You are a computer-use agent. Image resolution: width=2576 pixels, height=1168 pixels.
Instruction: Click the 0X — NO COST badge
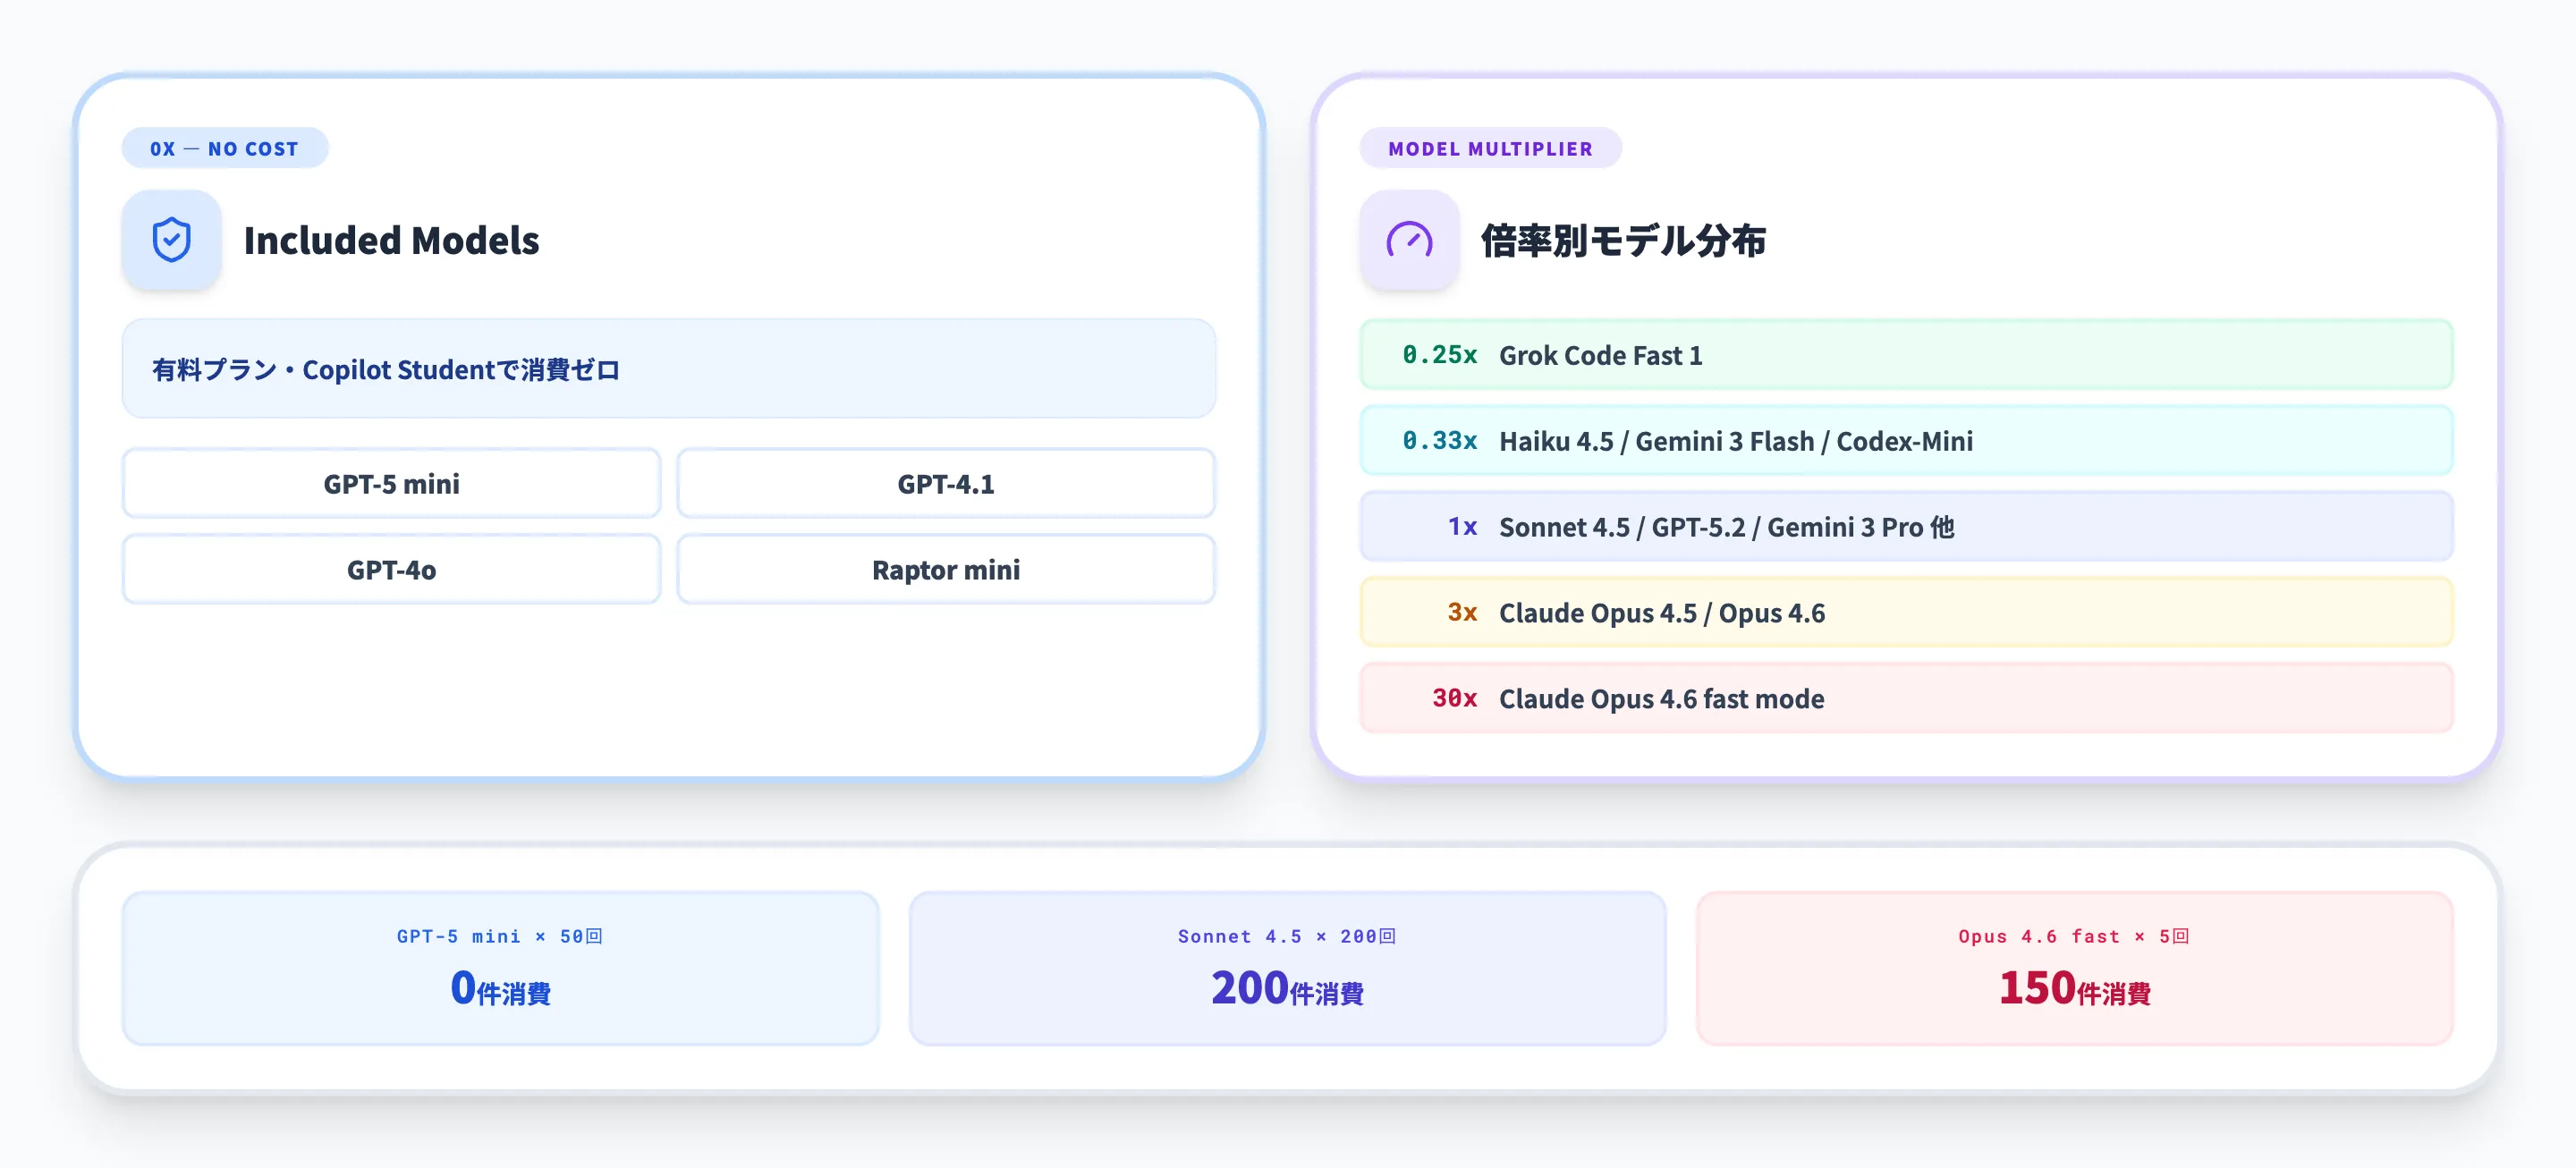pyautogui.click(x=224, y=148)
